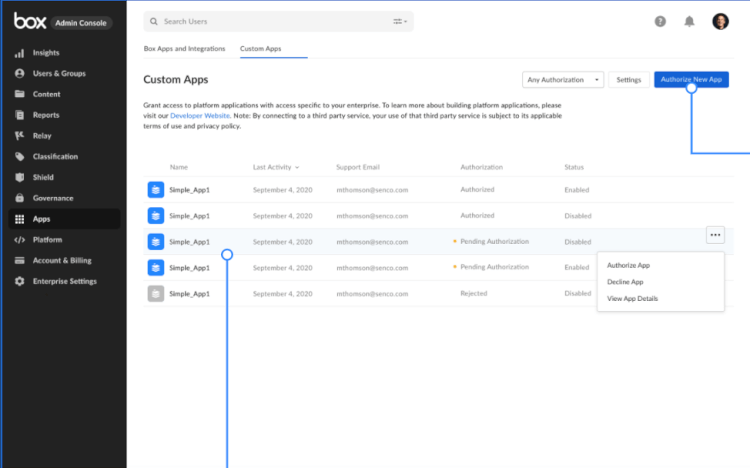This screenshot has width=750, height=468.
Task: Open Platform in the sidebar
Action: click(x=47, y=240)
